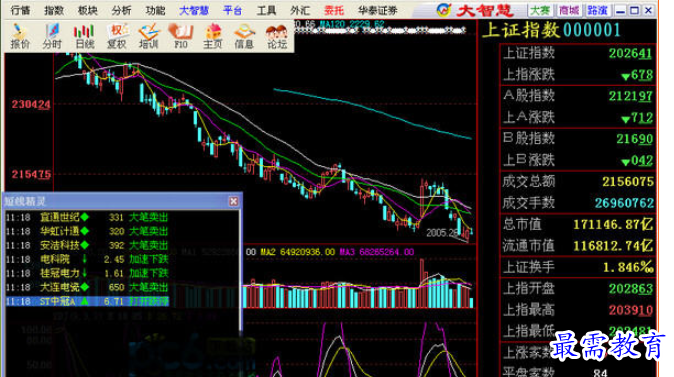The height and width of the screenshot is (377, 674).
Task: Click the 成交总额 value 2156075
Action: click(x=628, y=181)
